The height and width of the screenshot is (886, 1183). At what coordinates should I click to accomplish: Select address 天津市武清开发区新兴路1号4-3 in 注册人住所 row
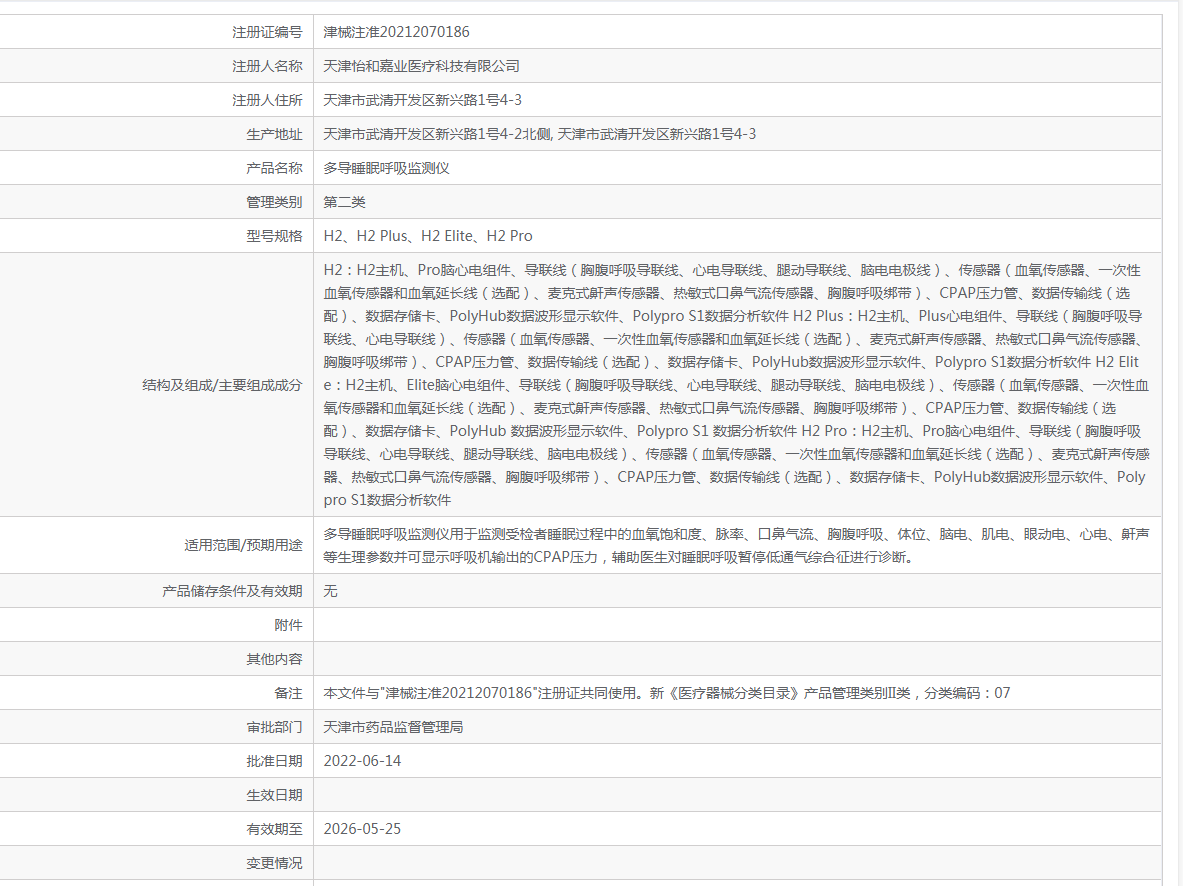[x=422, y=100]
